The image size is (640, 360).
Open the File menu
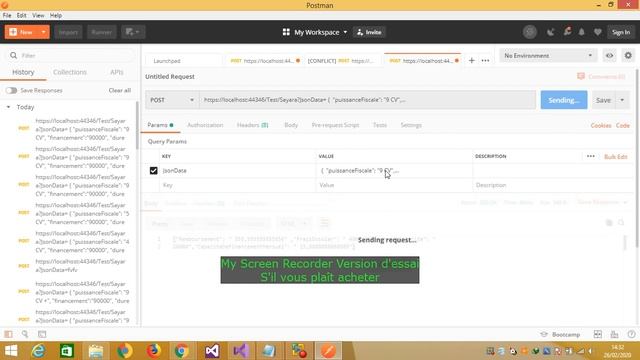click(x=7, y=16)
